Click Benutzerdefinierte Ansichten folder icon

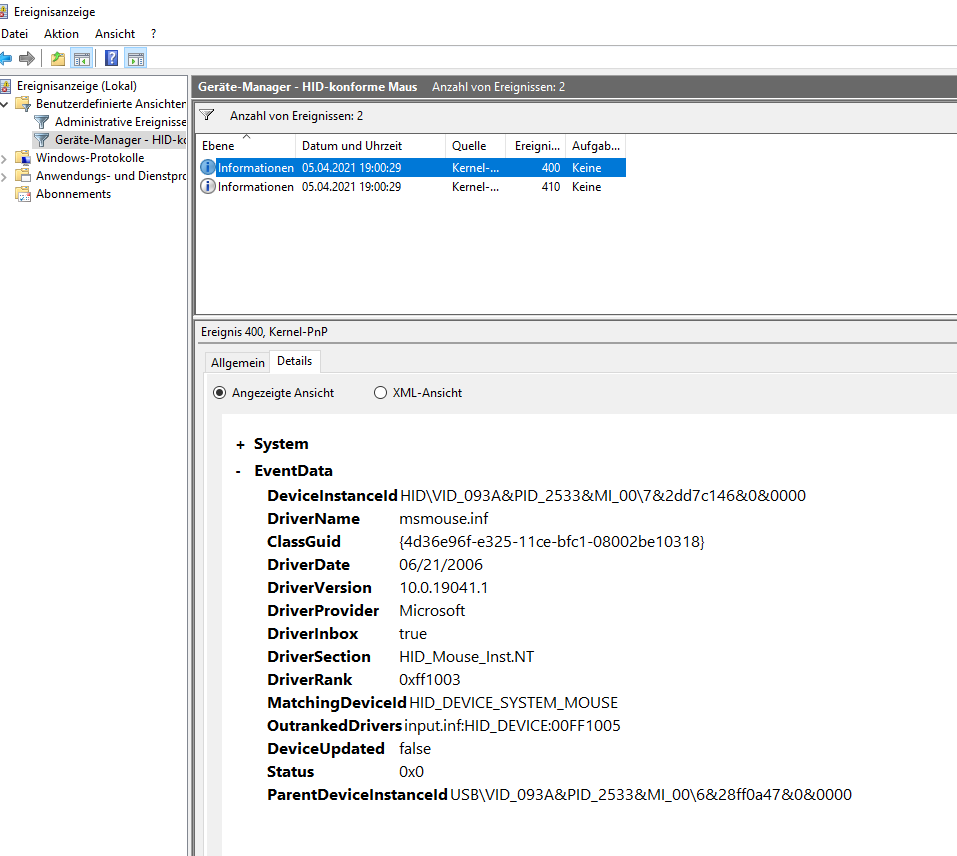pos(23,104)
